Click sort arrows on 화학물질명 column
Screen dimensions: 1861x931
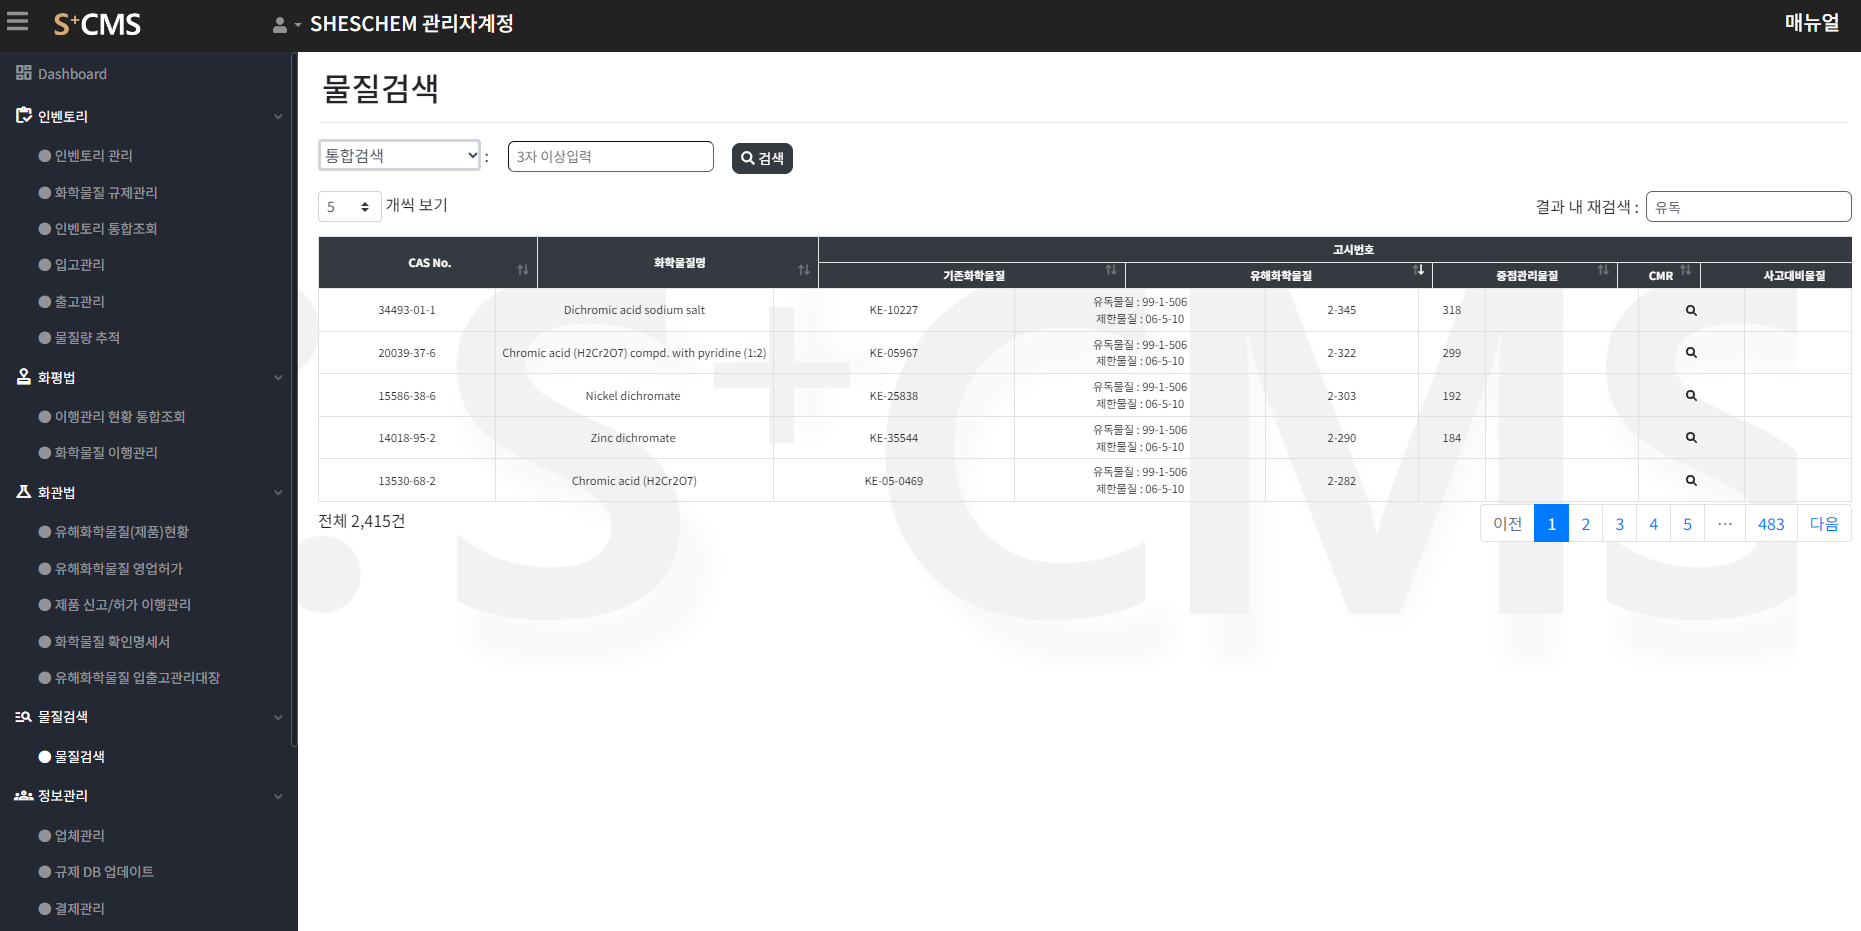803,270
